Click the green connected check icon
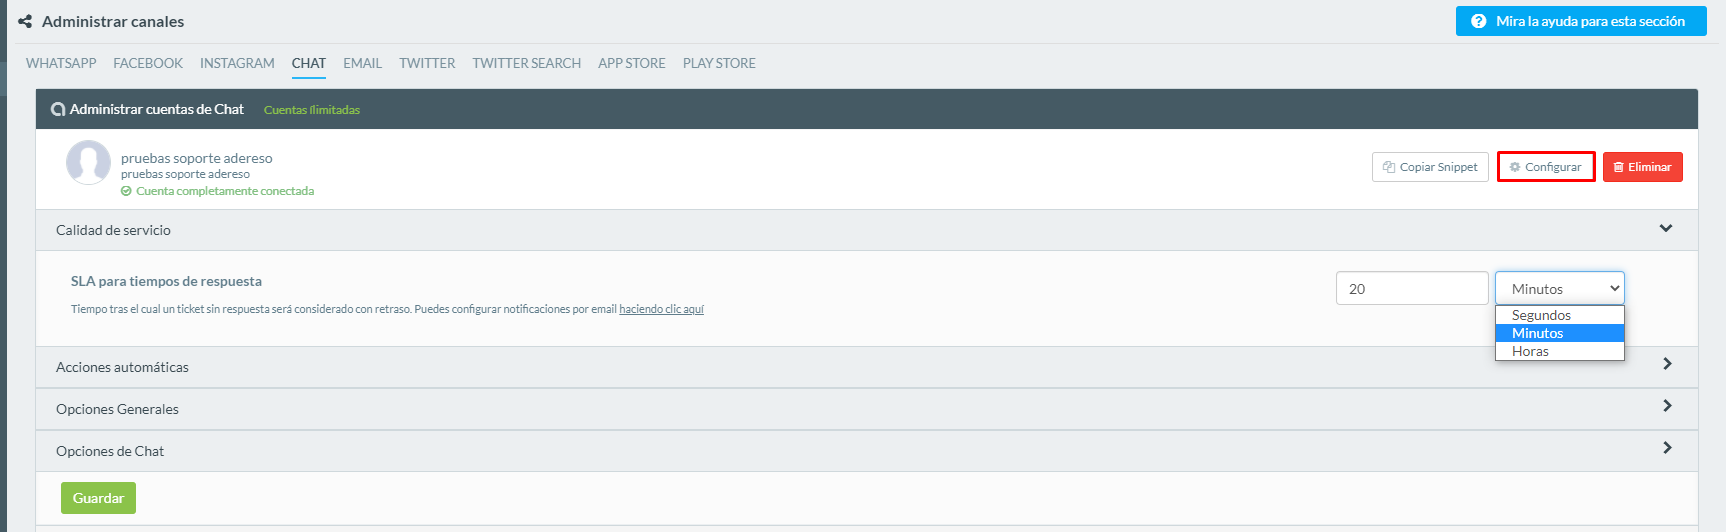 pyautogui.click(x=126, y=191)
